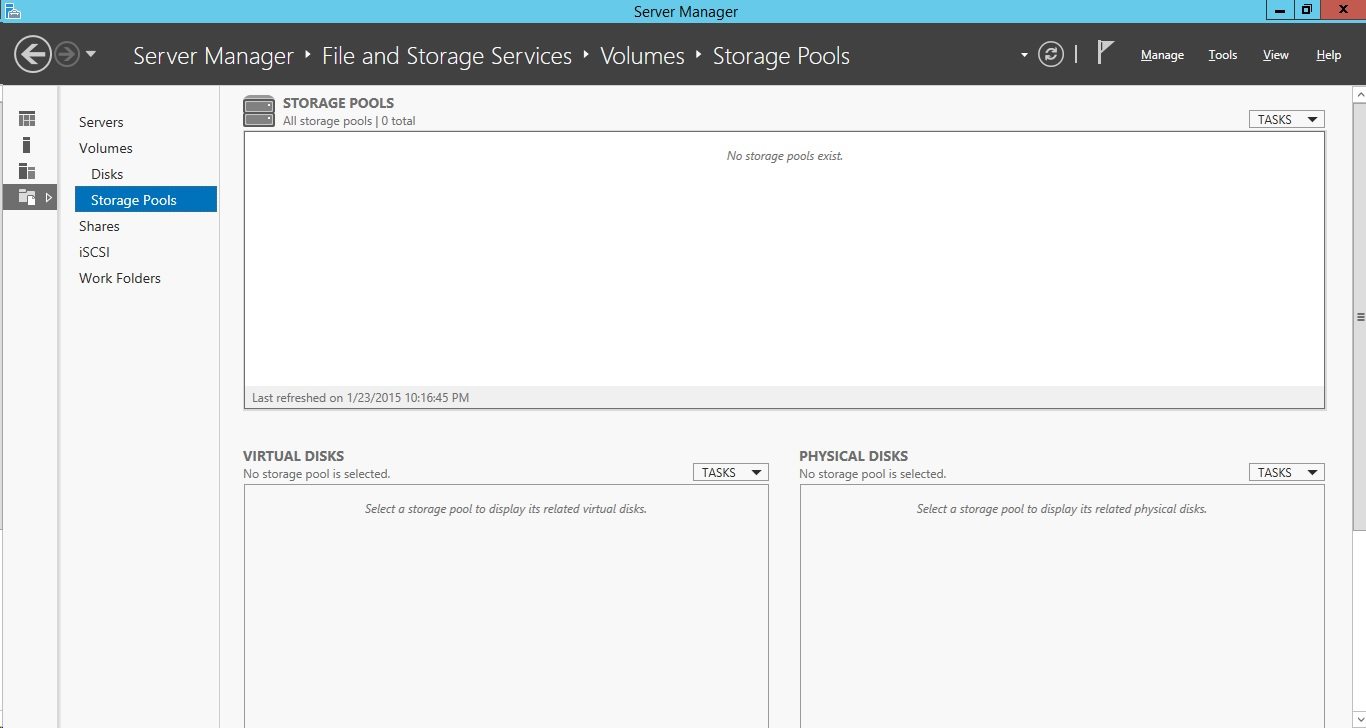This screenshot has width=1366, height=728.
Task: Open the Manage menu
Action: [x=1162, y=55]
